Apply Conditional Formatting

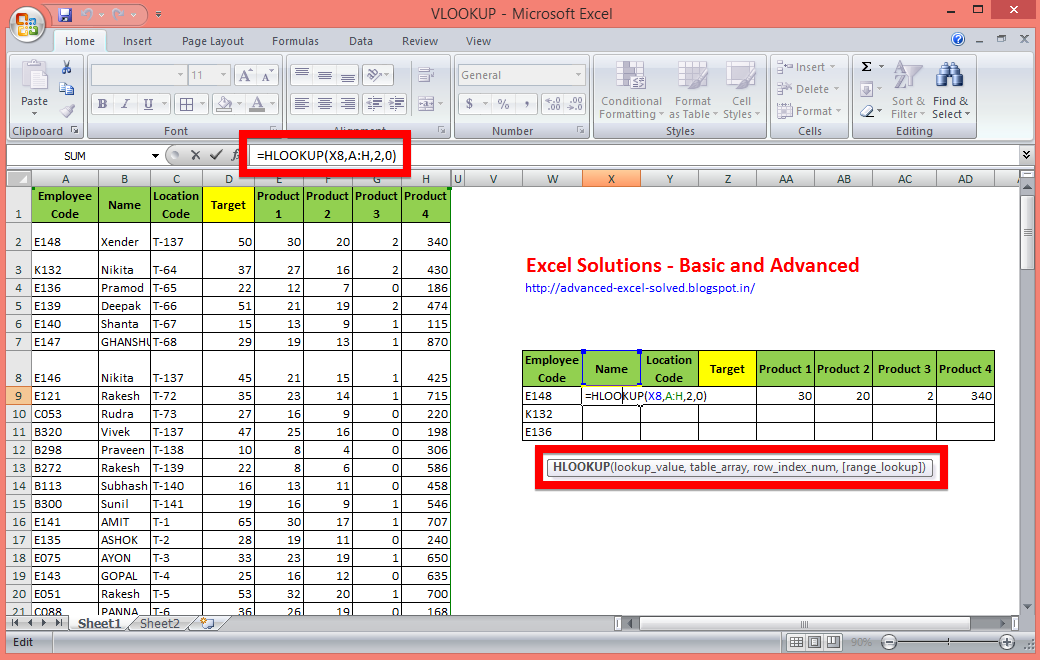coord(630,90)
